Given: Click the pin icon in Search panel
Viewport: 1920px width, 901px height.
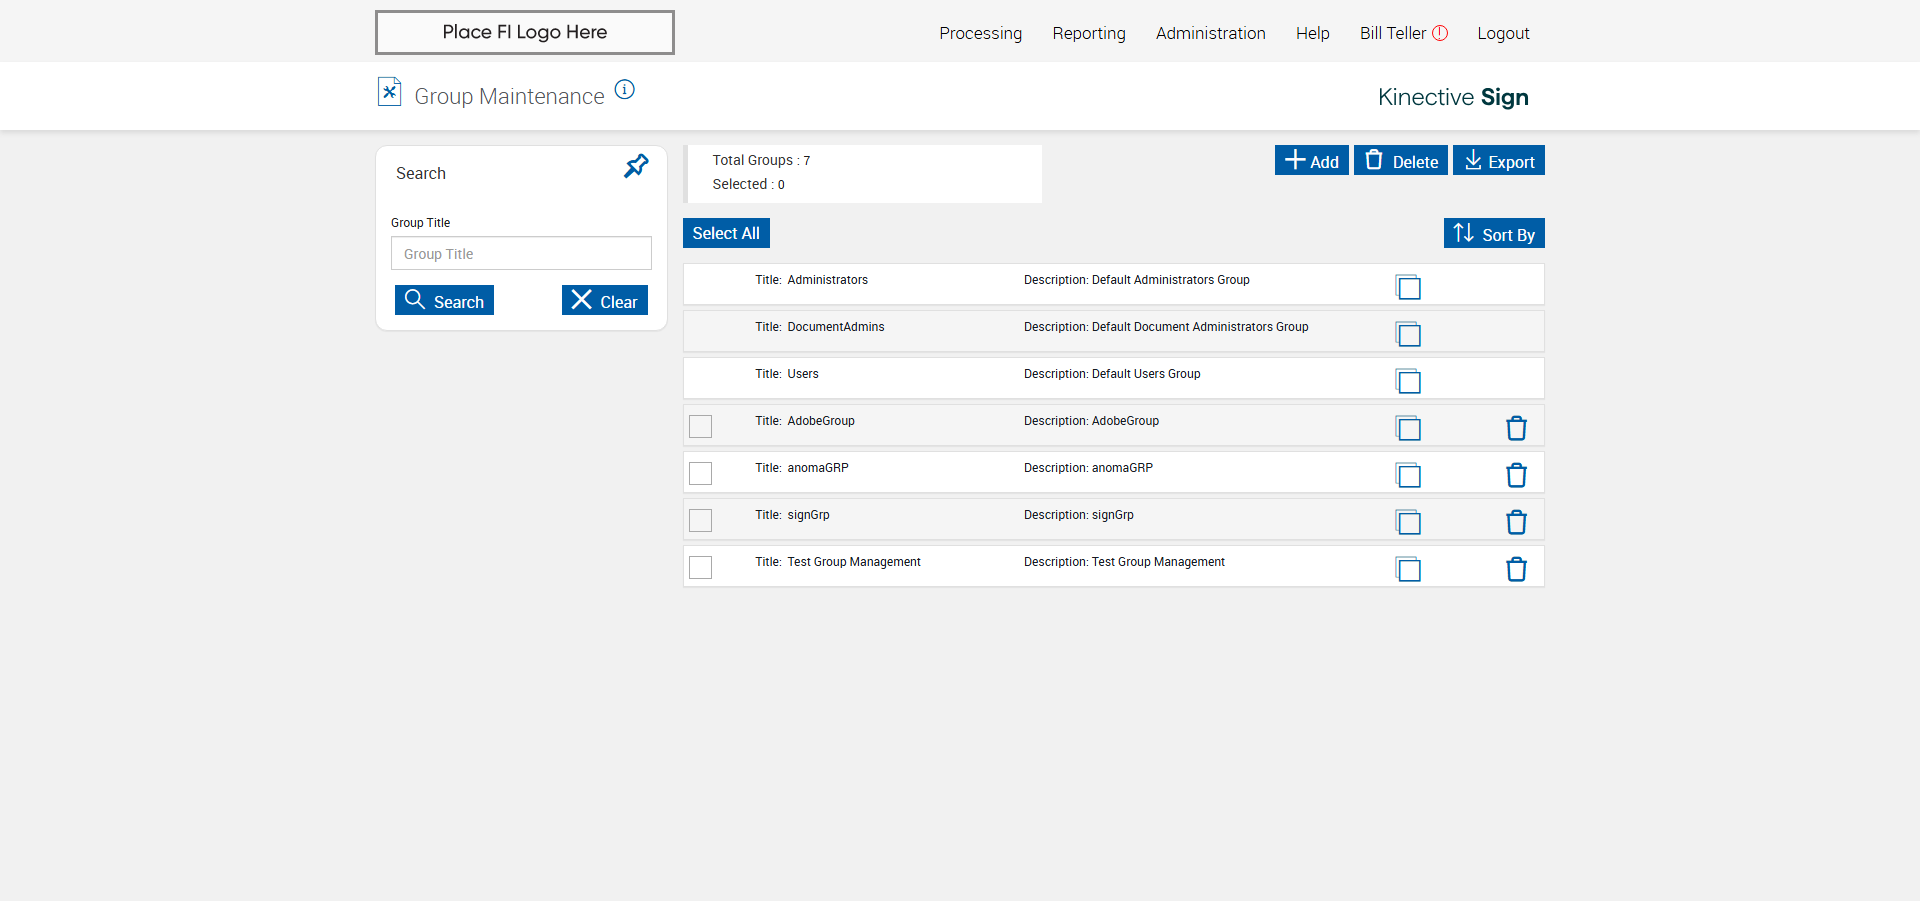Looking at the screenshot, I should coord(636,166).
